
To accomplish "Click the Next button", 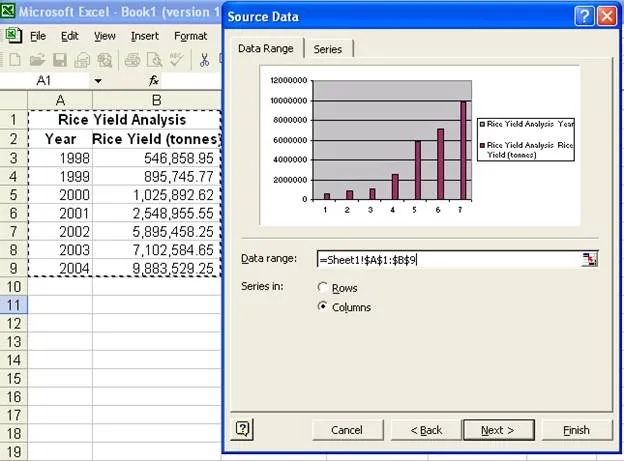I will (x=498, y=430).
